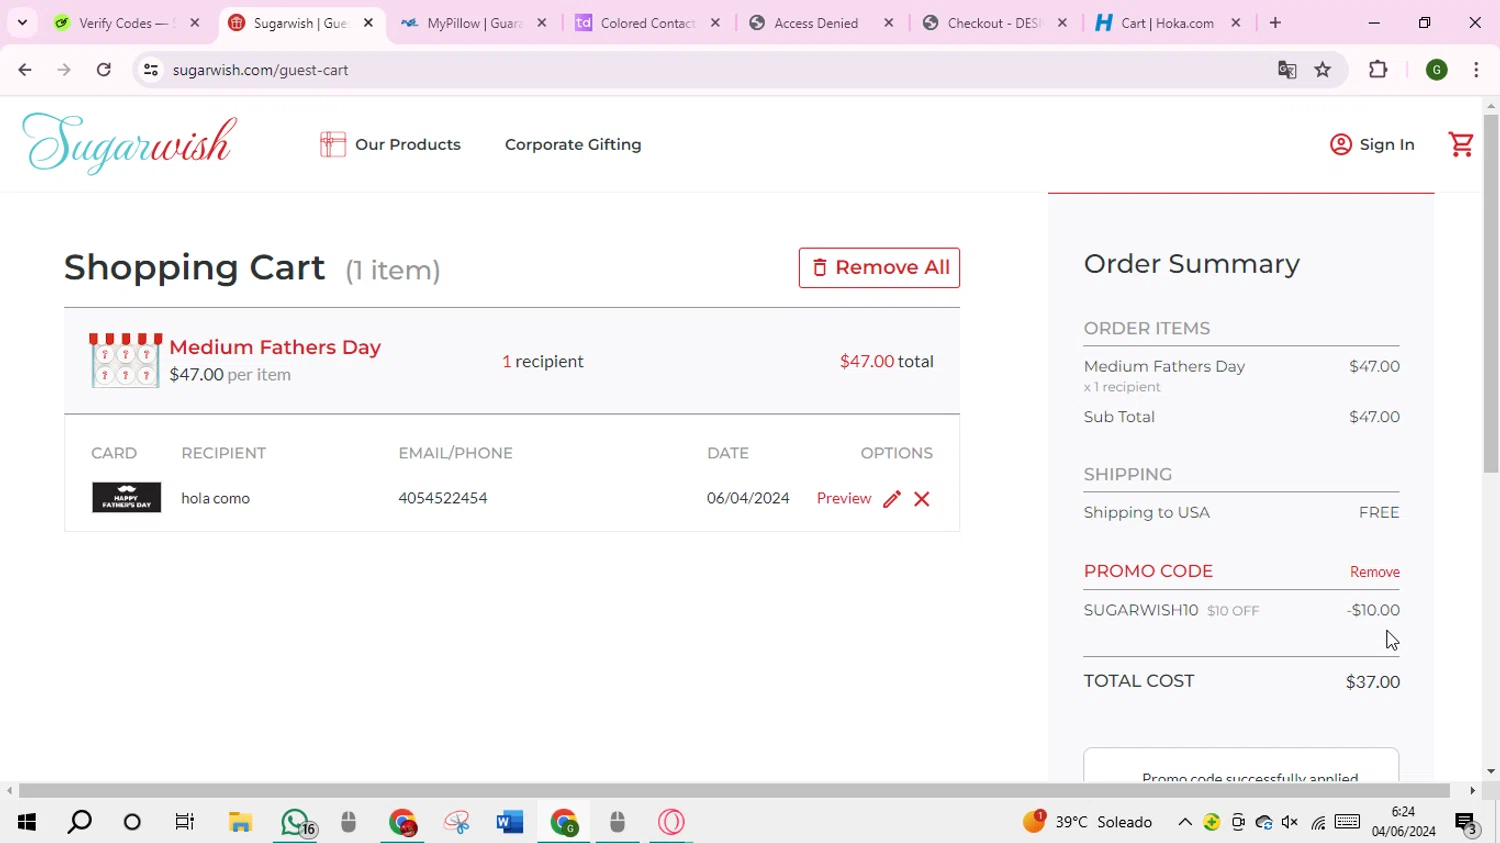Viewport: 1500px width, 843px height.
Task: Open the browser extensions puzzle icon
Action: [1378, 69]
